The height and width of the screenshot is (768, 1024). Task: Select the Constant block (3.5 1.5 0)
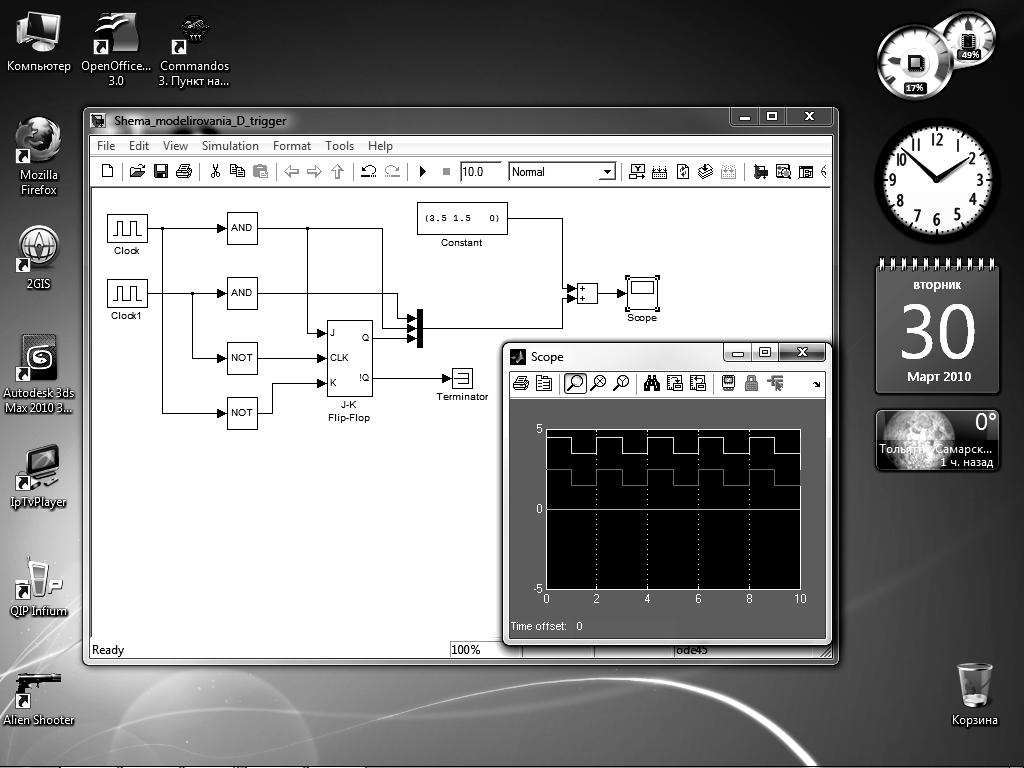pyautogui.click(x=462, y=218)
